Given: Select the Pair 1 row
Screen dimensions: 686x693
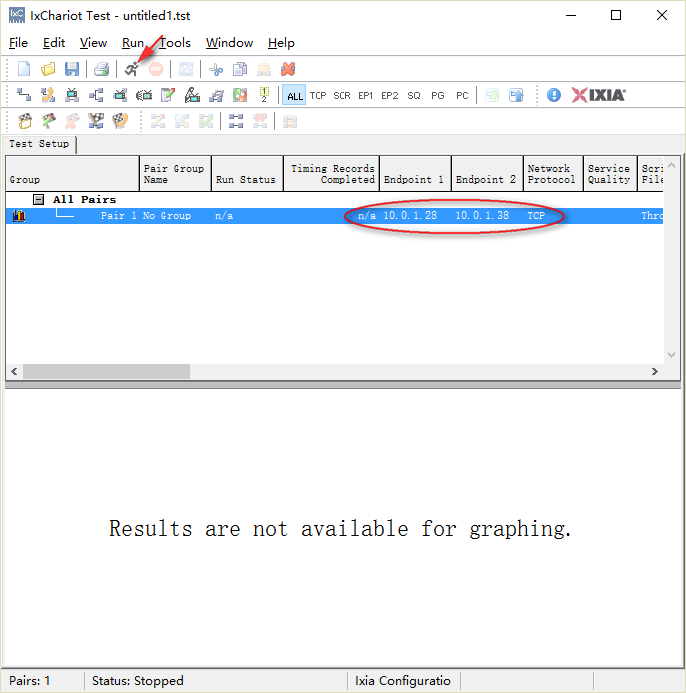Looking at the screenshot, I should (x=334, y=216).
